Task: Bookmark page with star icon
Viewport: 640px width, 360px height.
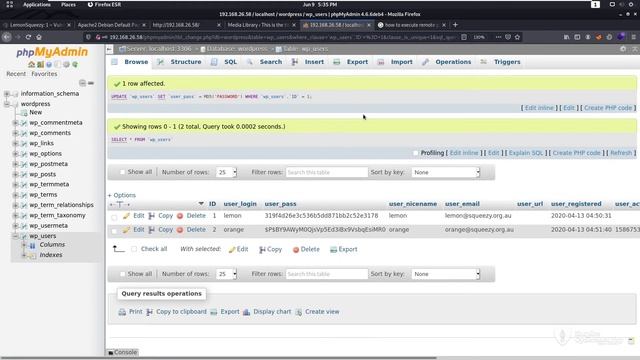Action: [517, 37]
